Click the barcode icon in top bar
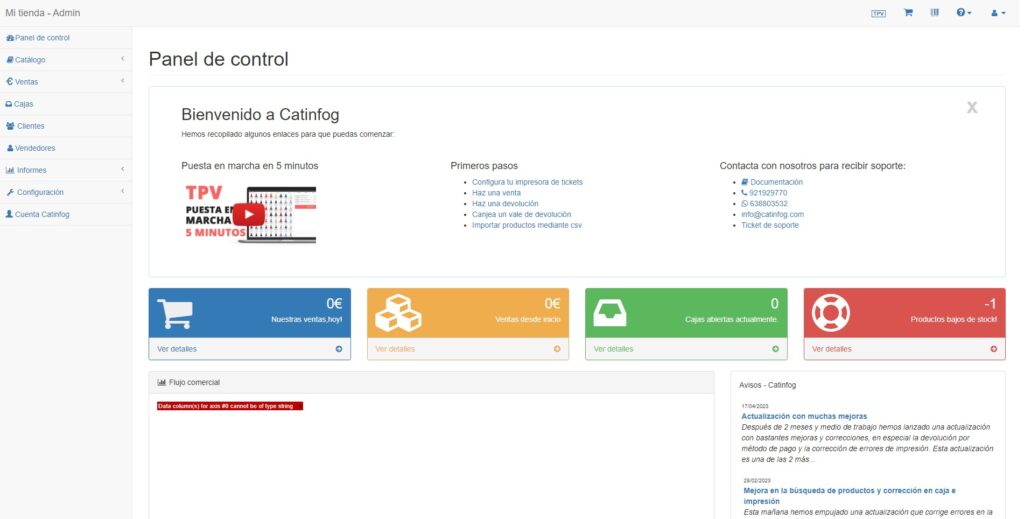This screenshot has height=519, width=1024. pos(935,12)
